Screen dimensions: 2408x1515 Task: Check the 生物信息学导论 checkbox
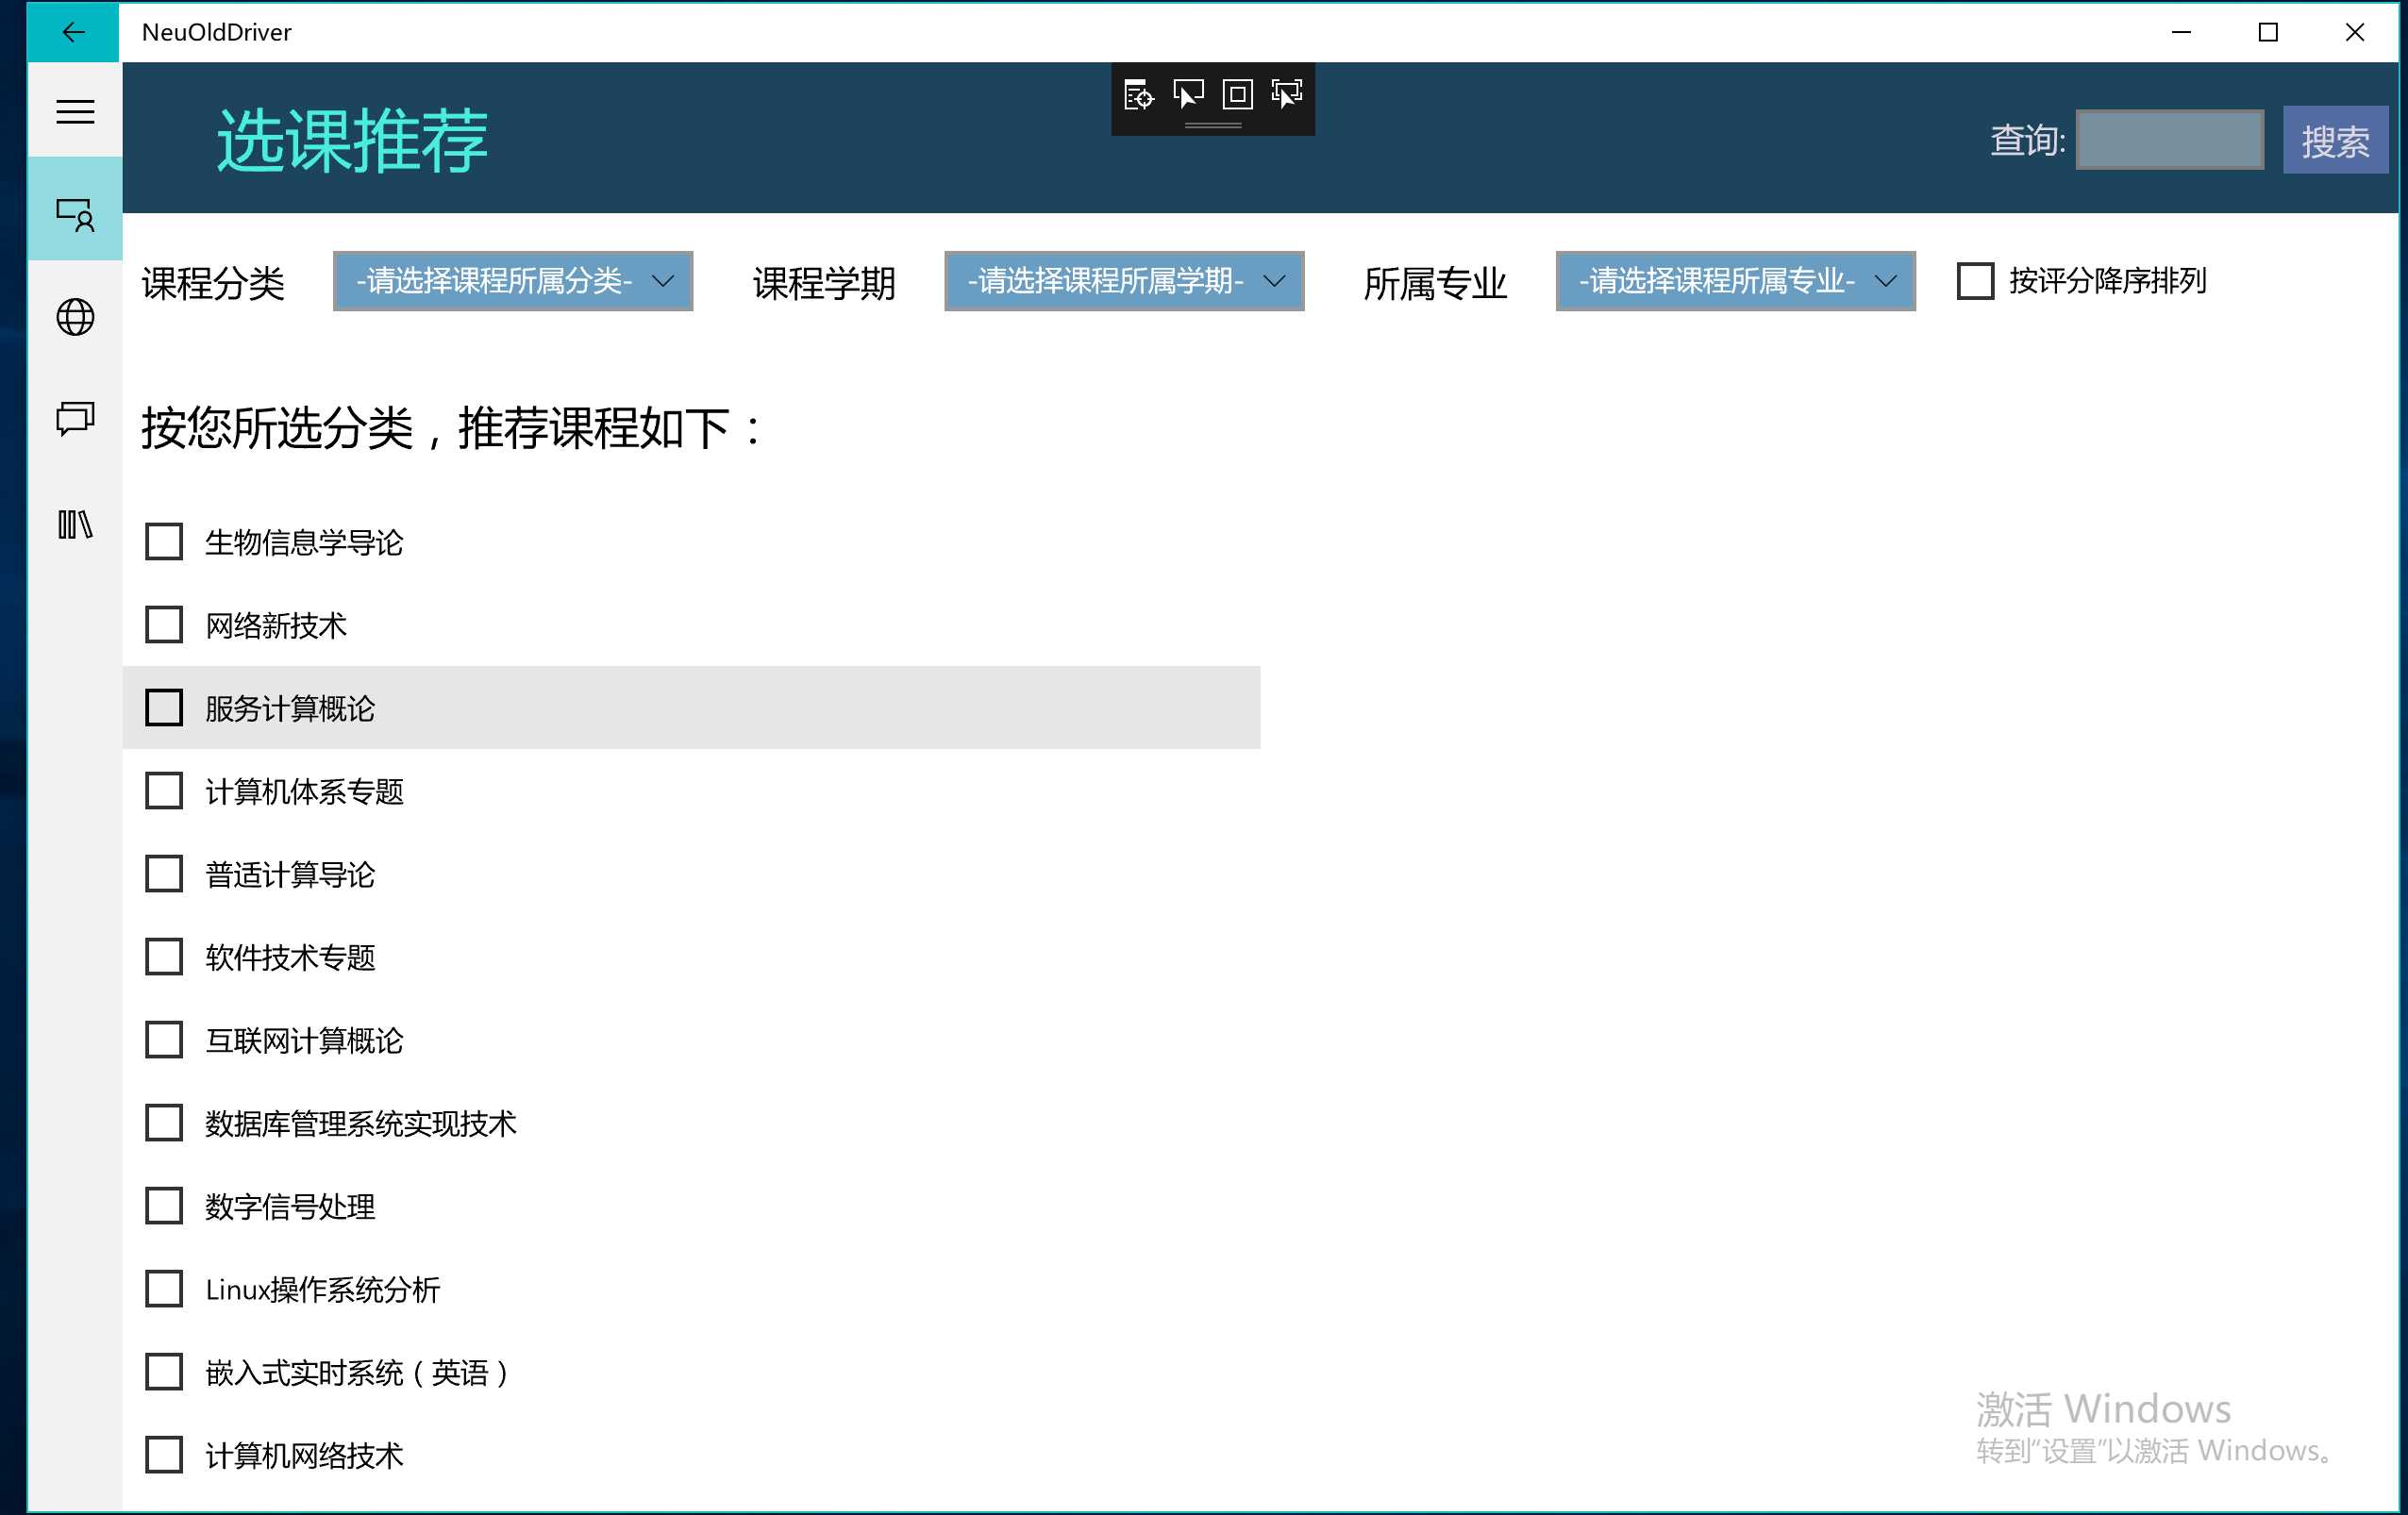click(x=164, y=542)
